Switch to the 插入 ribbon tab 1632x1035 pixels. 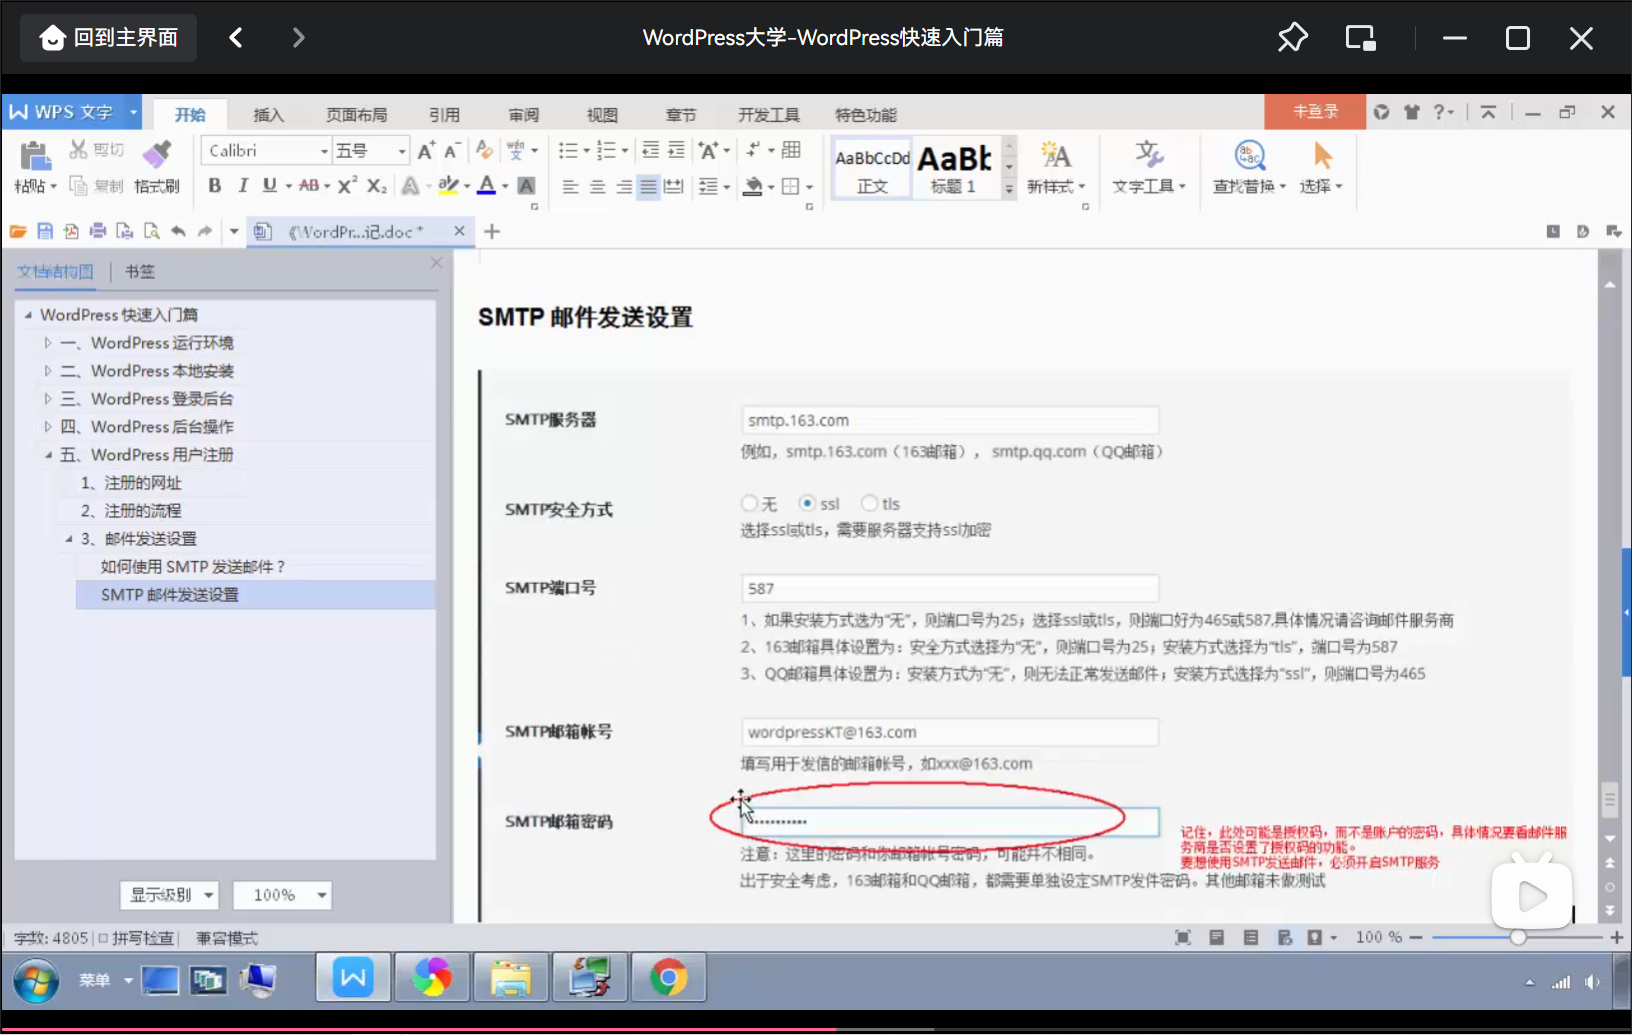[x=268, y=115]
